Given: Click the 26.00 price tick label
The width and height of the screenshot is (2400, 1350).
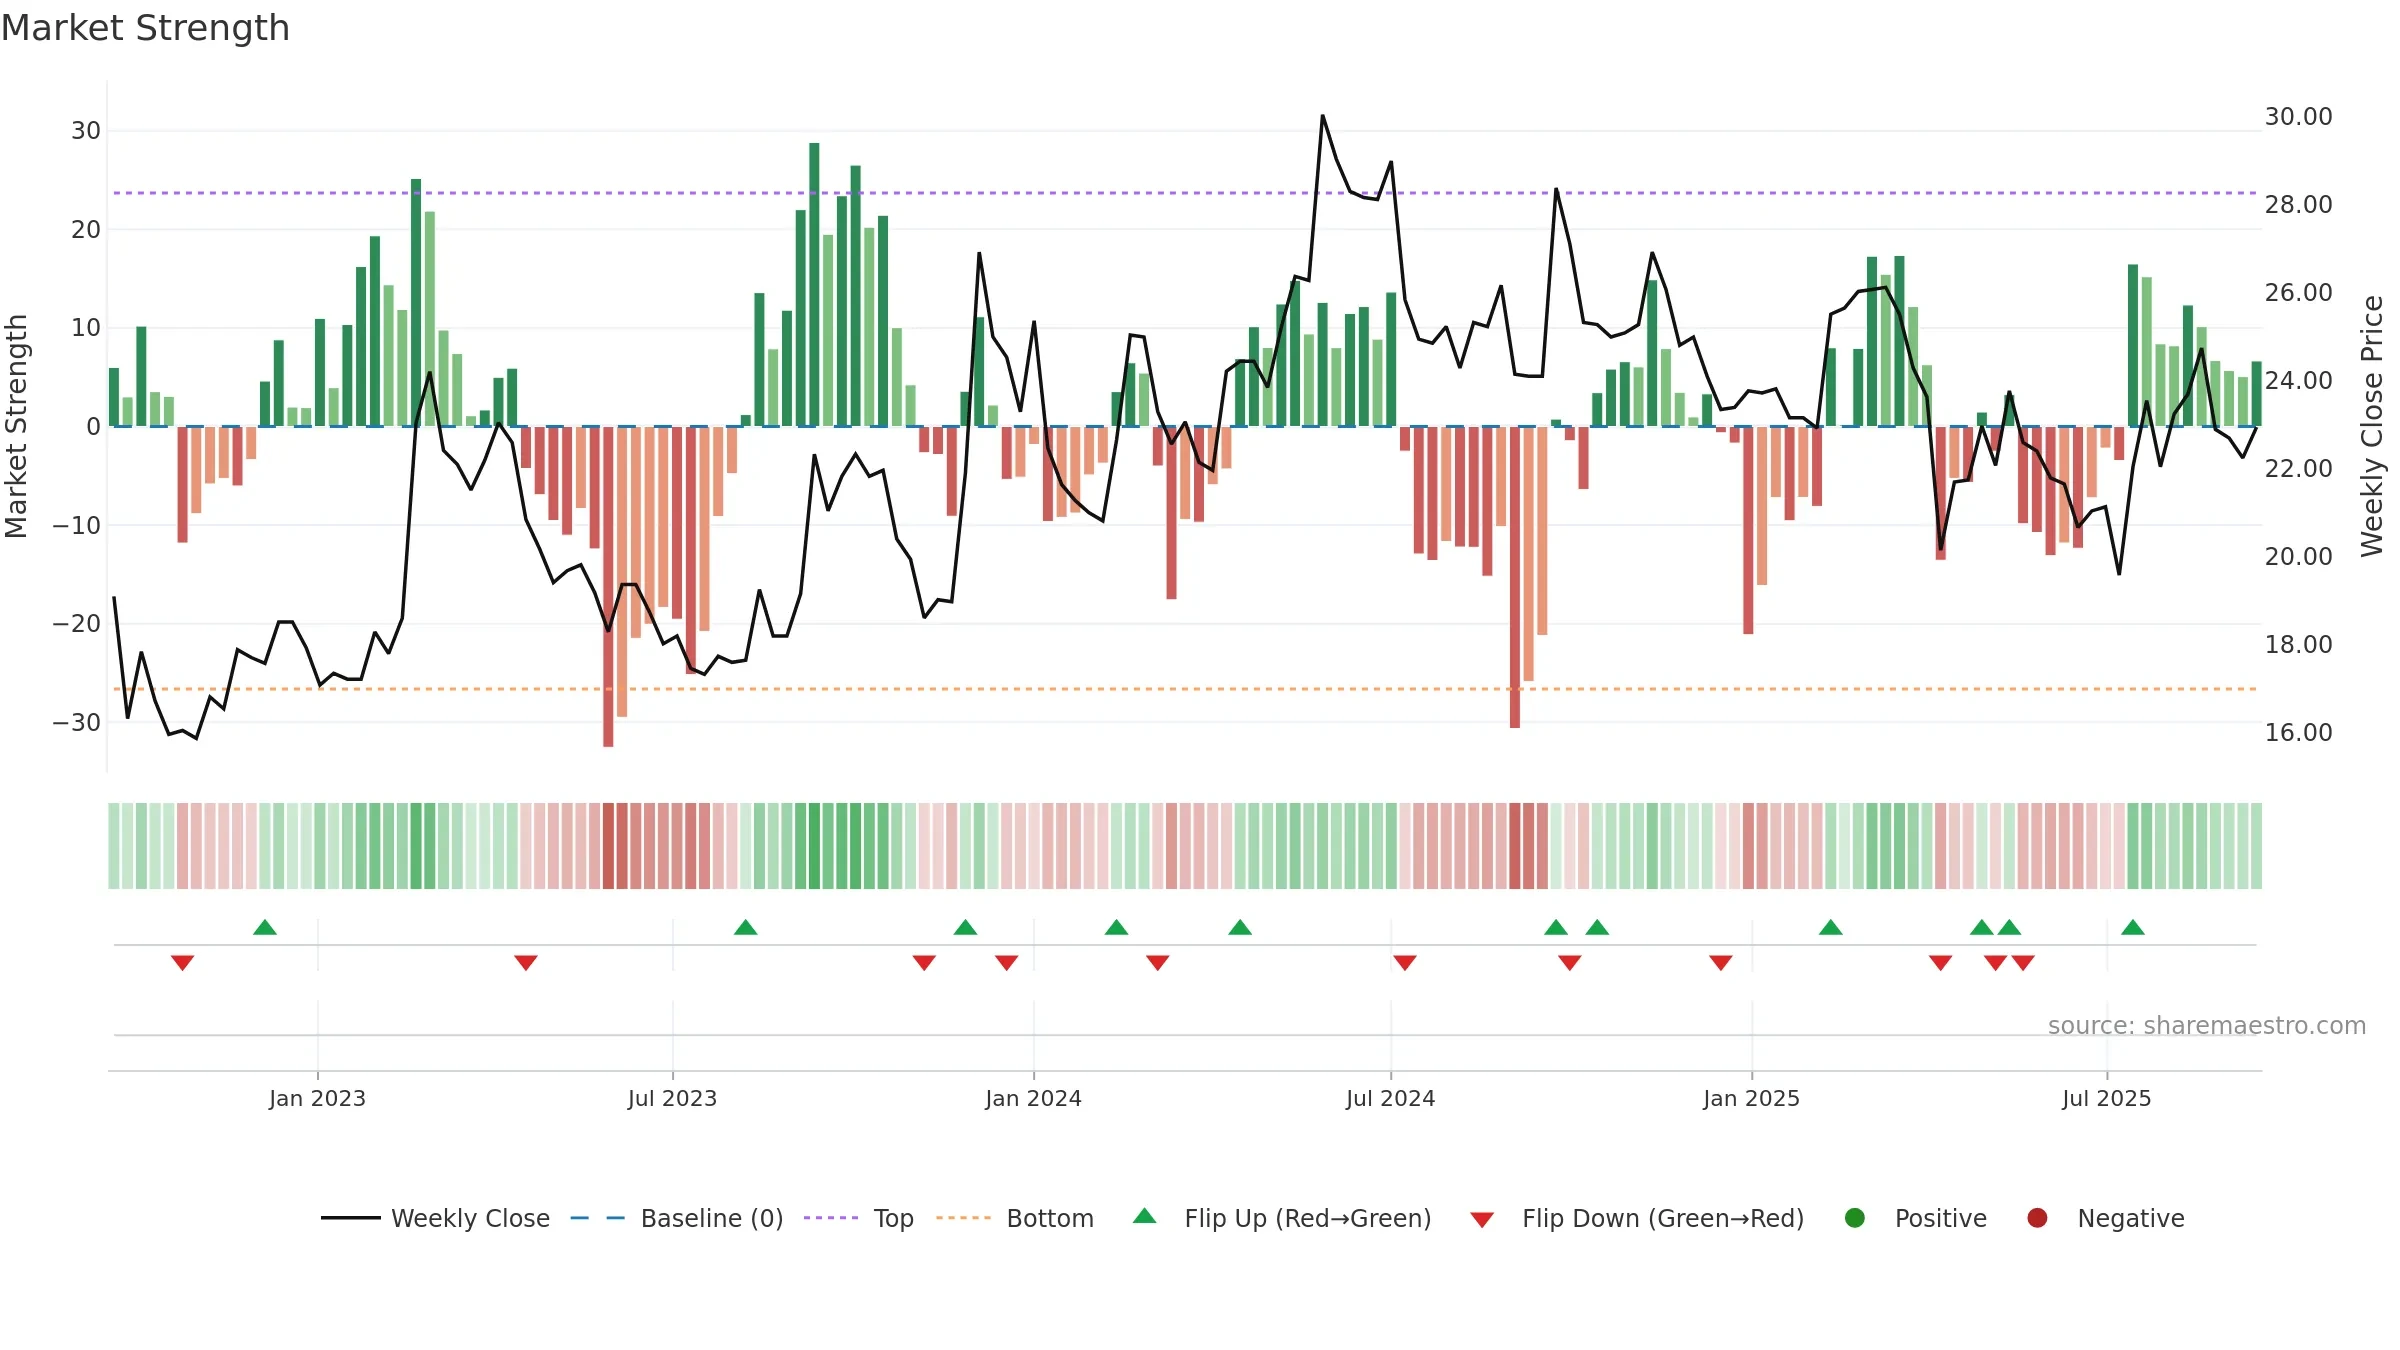Looking at the screenshot, I should [x=2298, y=293].
